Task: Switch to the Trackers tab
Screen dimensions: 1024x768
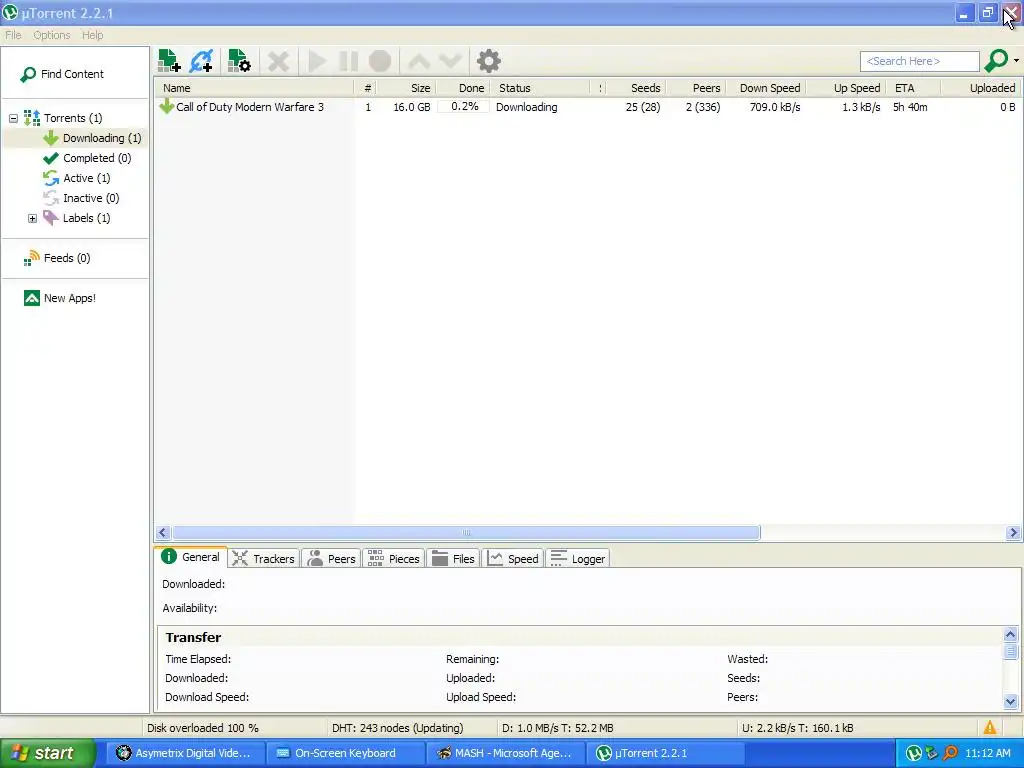Action: pyautogui.click(x=264, y=559)
